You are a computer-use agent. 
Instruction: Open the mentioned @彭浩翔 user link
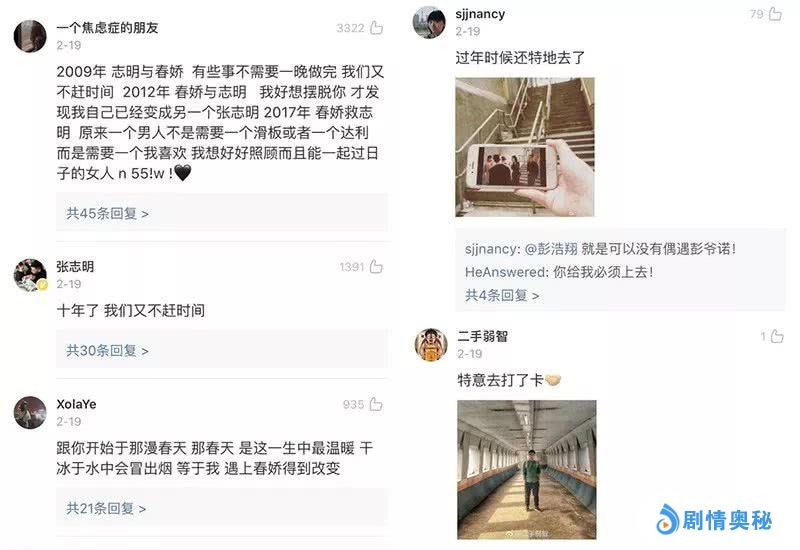coord(551,249)
